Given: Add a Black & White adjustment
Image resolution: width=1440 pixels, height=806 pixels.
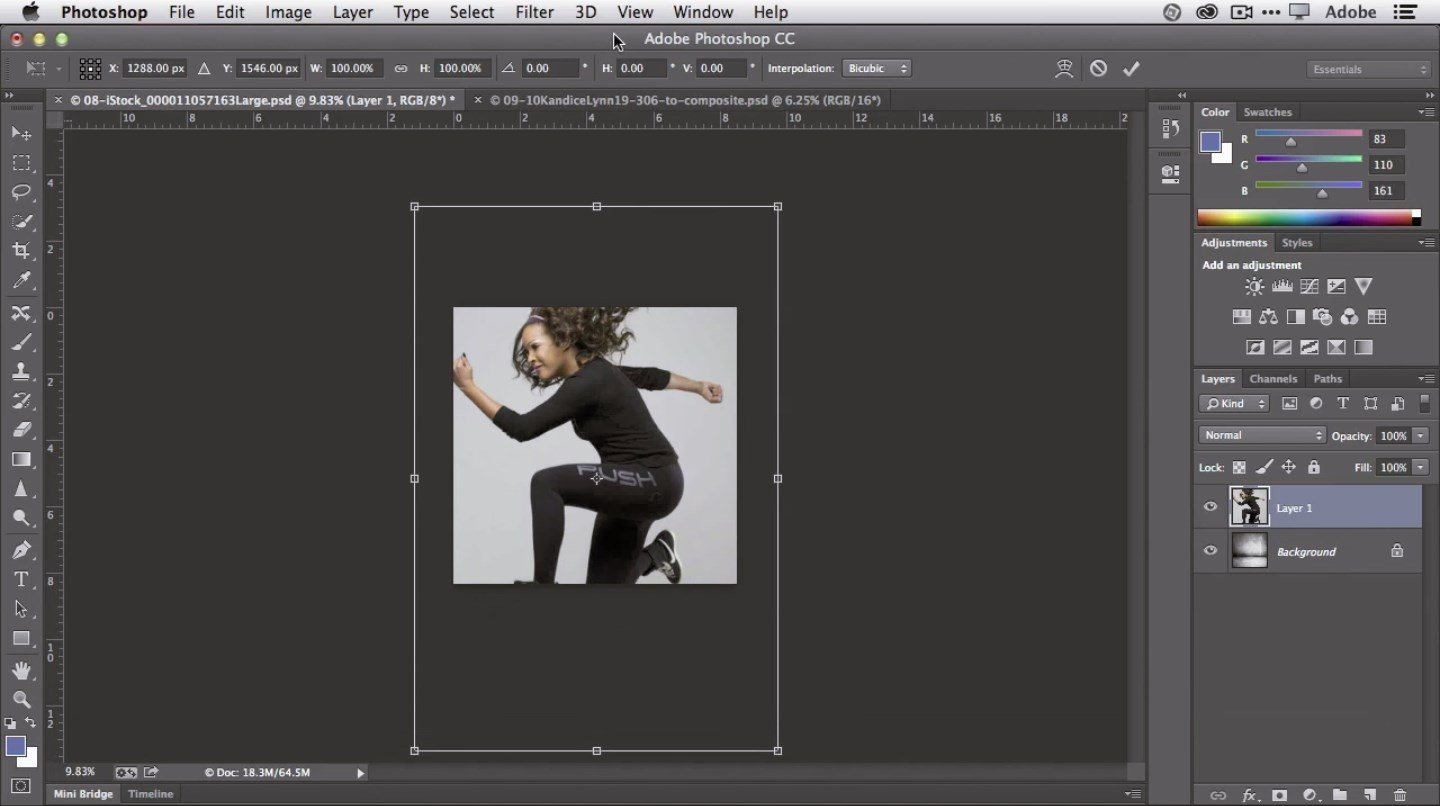Looking at the screenshot, I should click(x=1295, y=317).
